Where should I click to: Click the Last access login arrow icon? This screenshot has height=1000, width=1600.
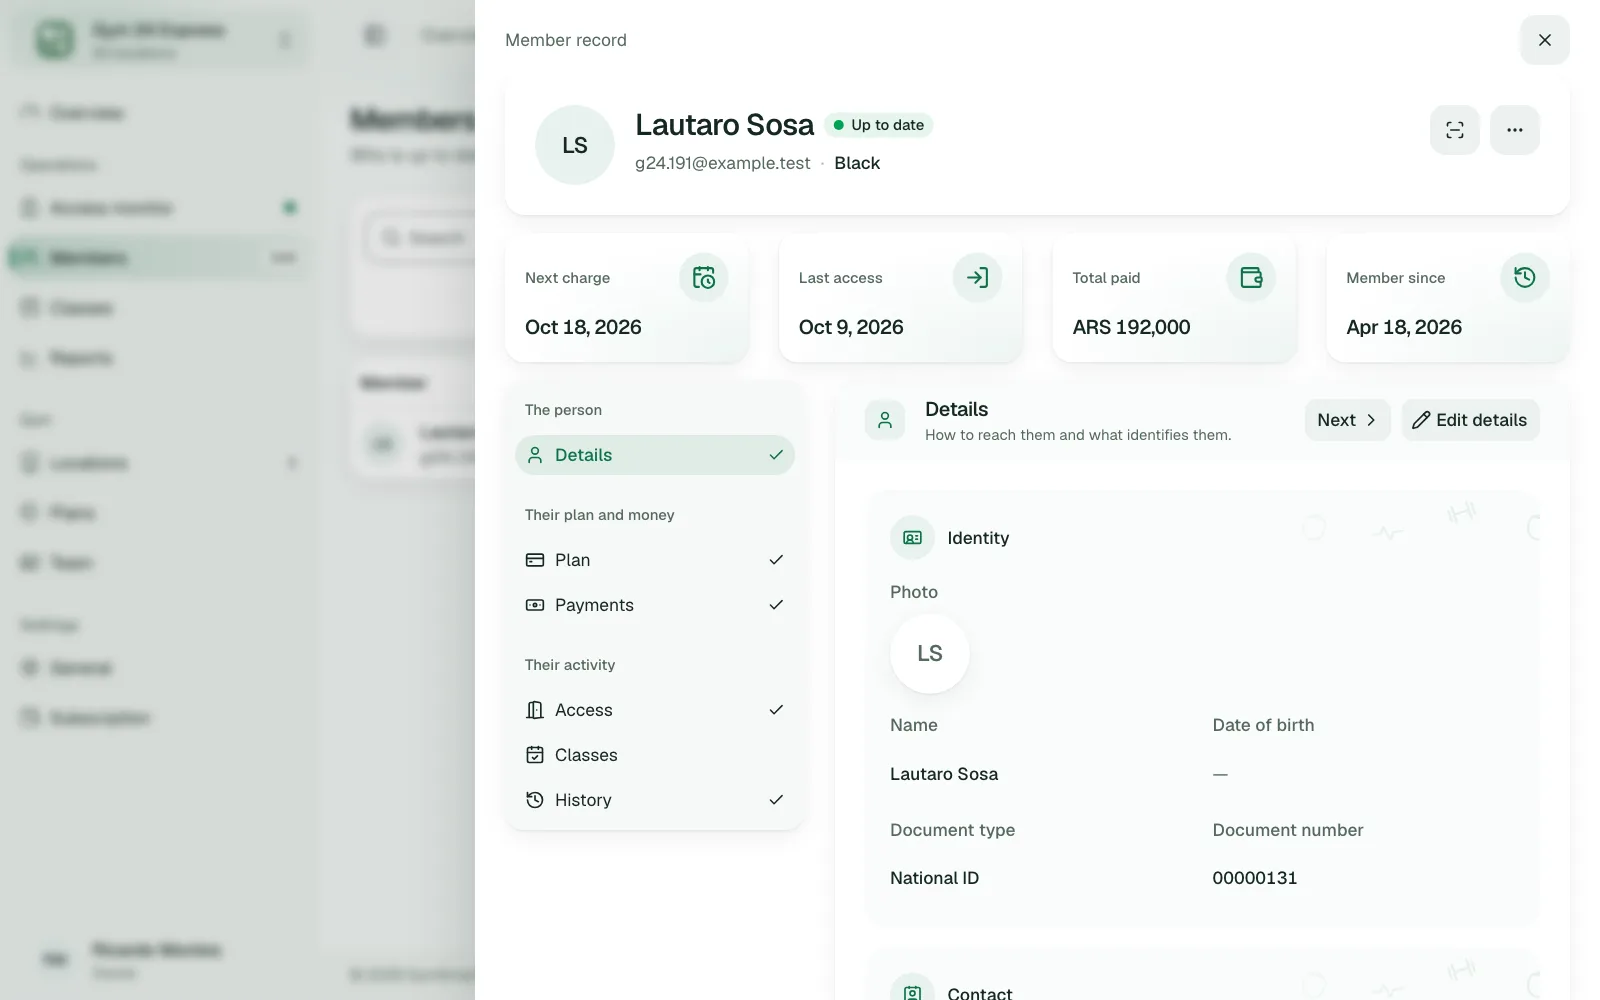pos(977,277)
